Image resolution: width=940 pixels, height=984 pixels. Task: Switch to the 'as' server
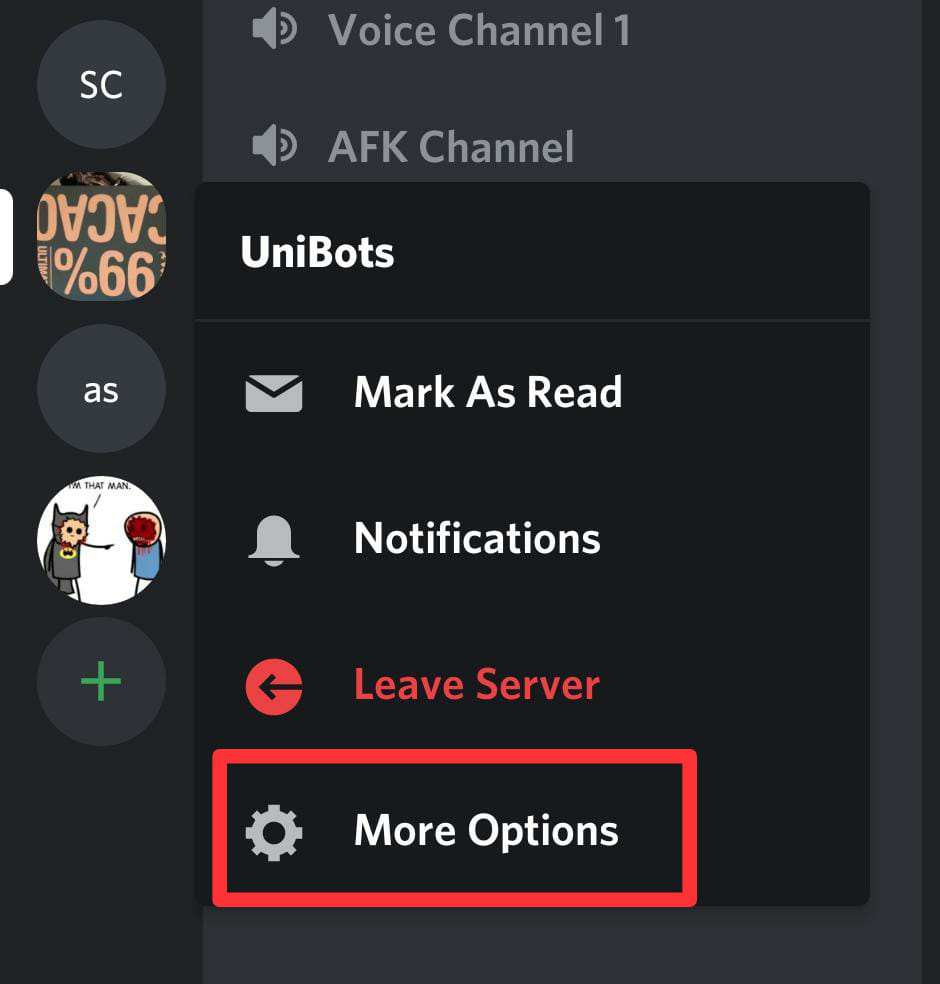tap(101, 389)
